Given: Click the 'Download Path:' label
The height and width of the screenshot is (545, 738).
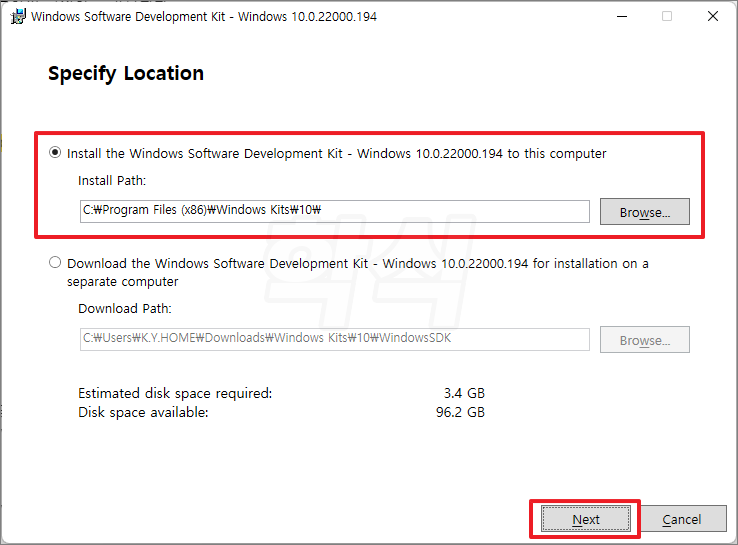Looking at the screenshot, I should (125, 309).
